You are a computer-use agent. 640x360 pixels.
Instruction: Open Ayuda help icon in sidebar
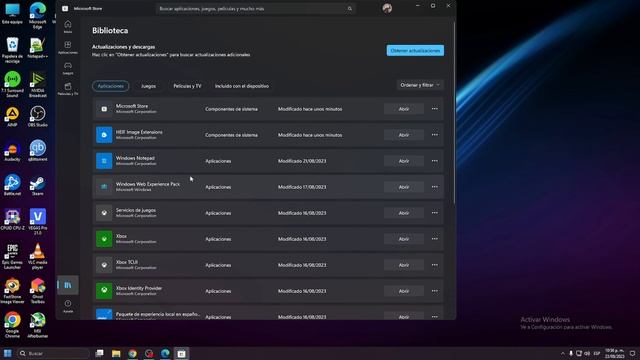68,306
